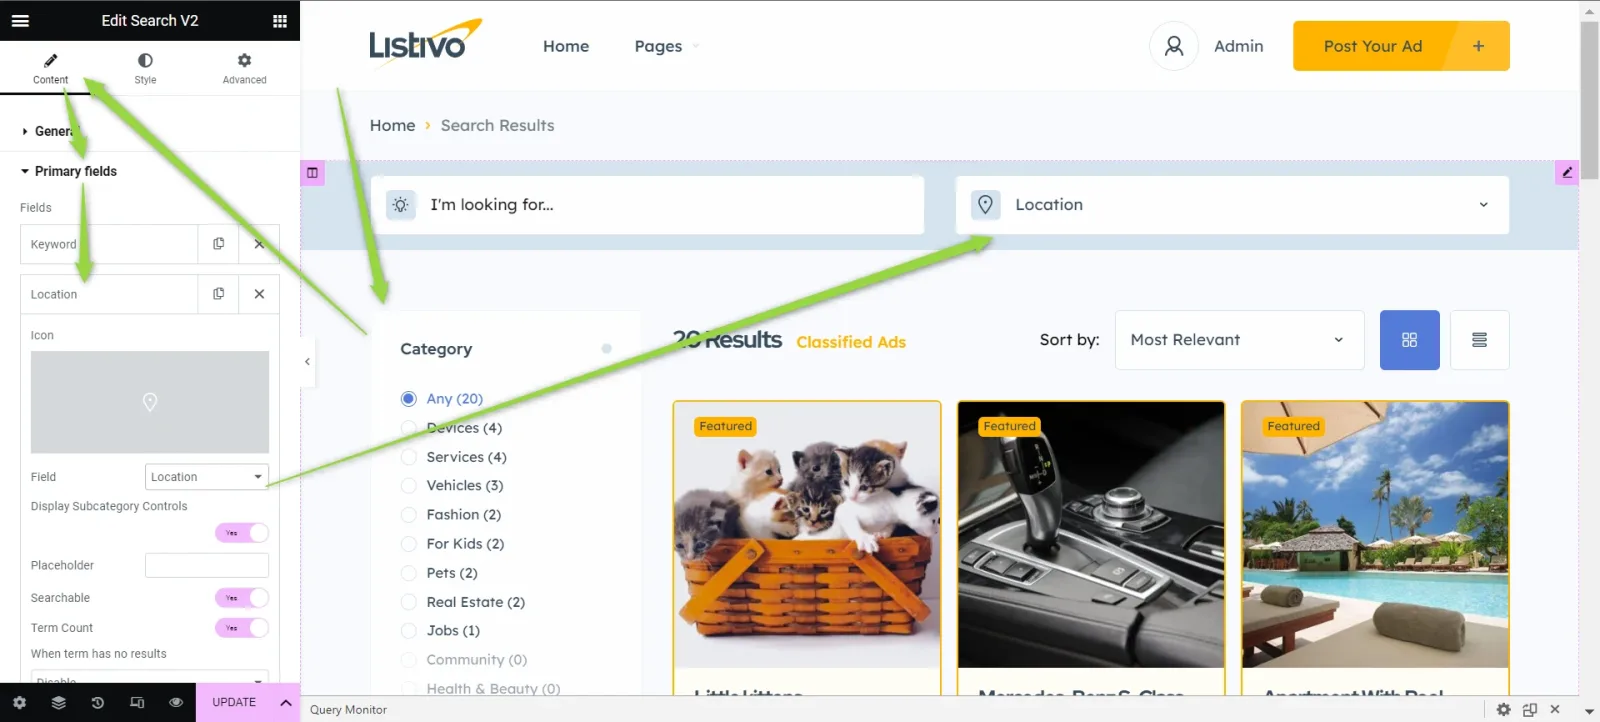This screenshot has height=722, width=1600.
Task: Toggle the Term Count switch
Action: [x=242, y=628]
